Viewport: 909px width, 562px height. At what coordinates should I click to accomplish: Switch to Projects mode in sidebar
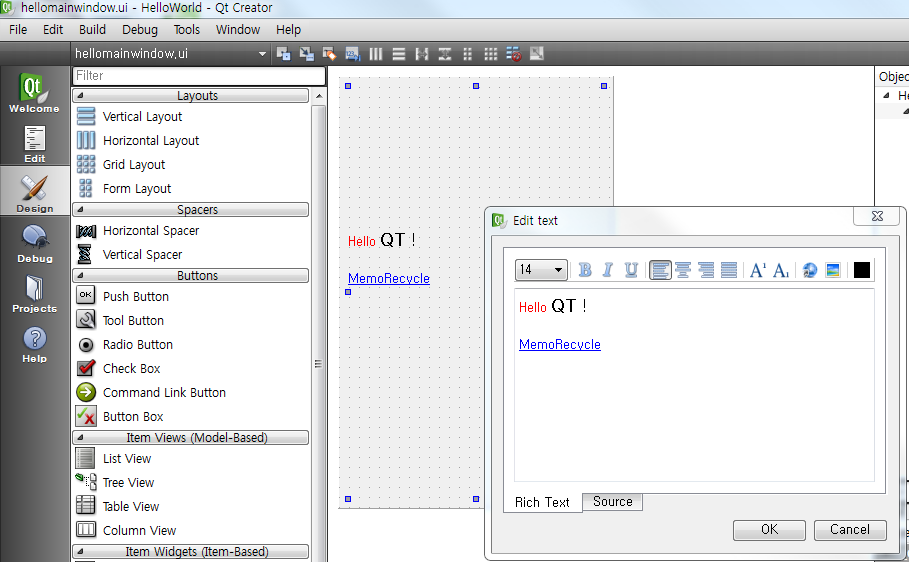pos(35,294)
